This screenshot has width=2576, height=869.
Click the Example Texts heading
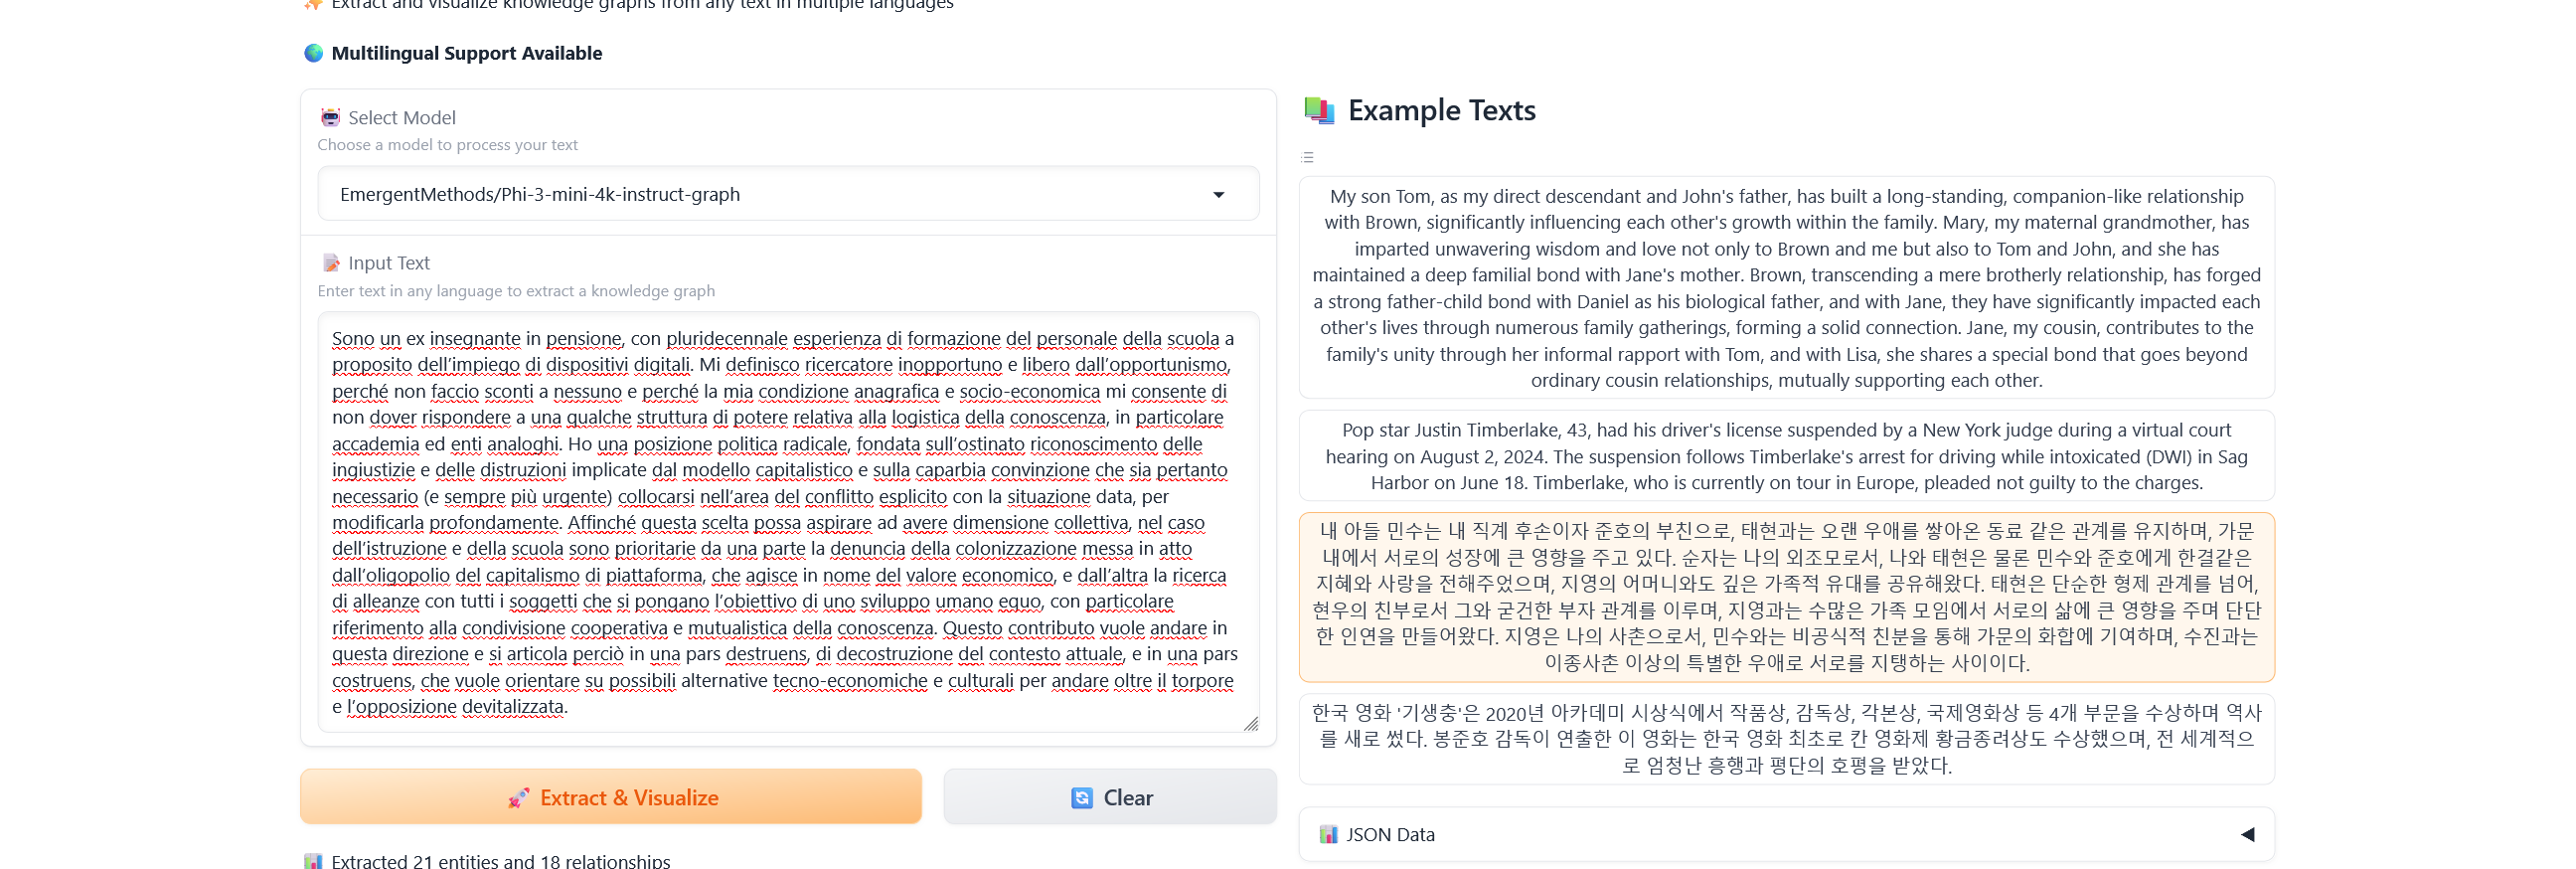click(x=1441, y=110)
